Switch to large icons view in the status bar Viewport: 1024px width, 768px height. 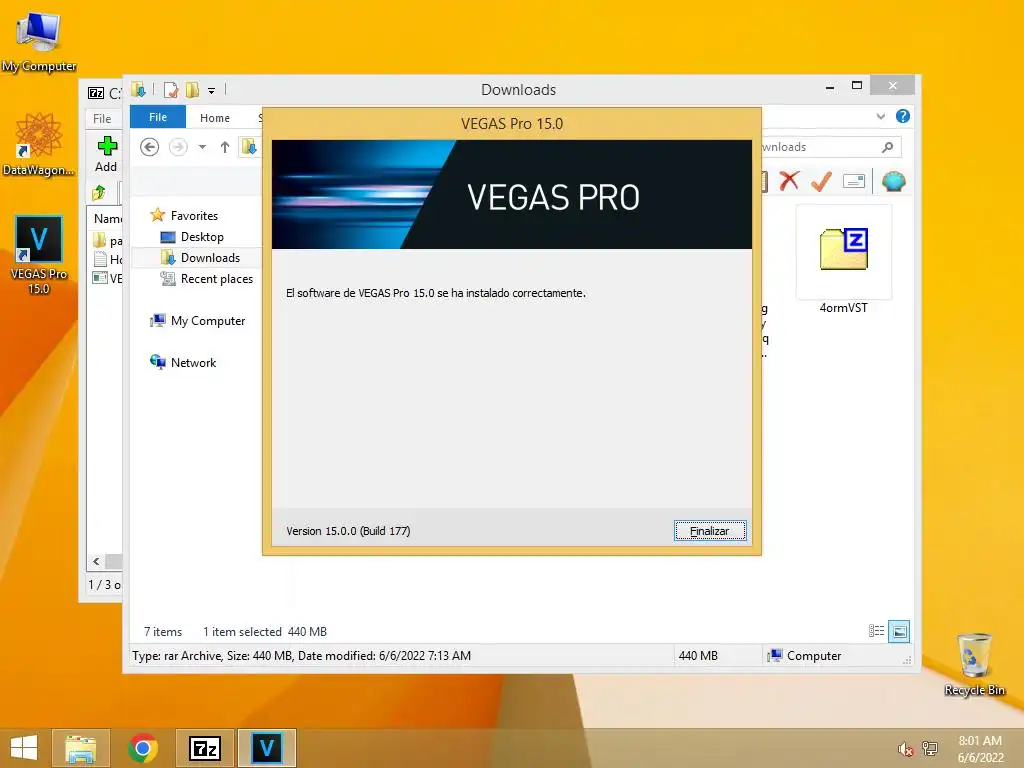[x=899, y=631]
